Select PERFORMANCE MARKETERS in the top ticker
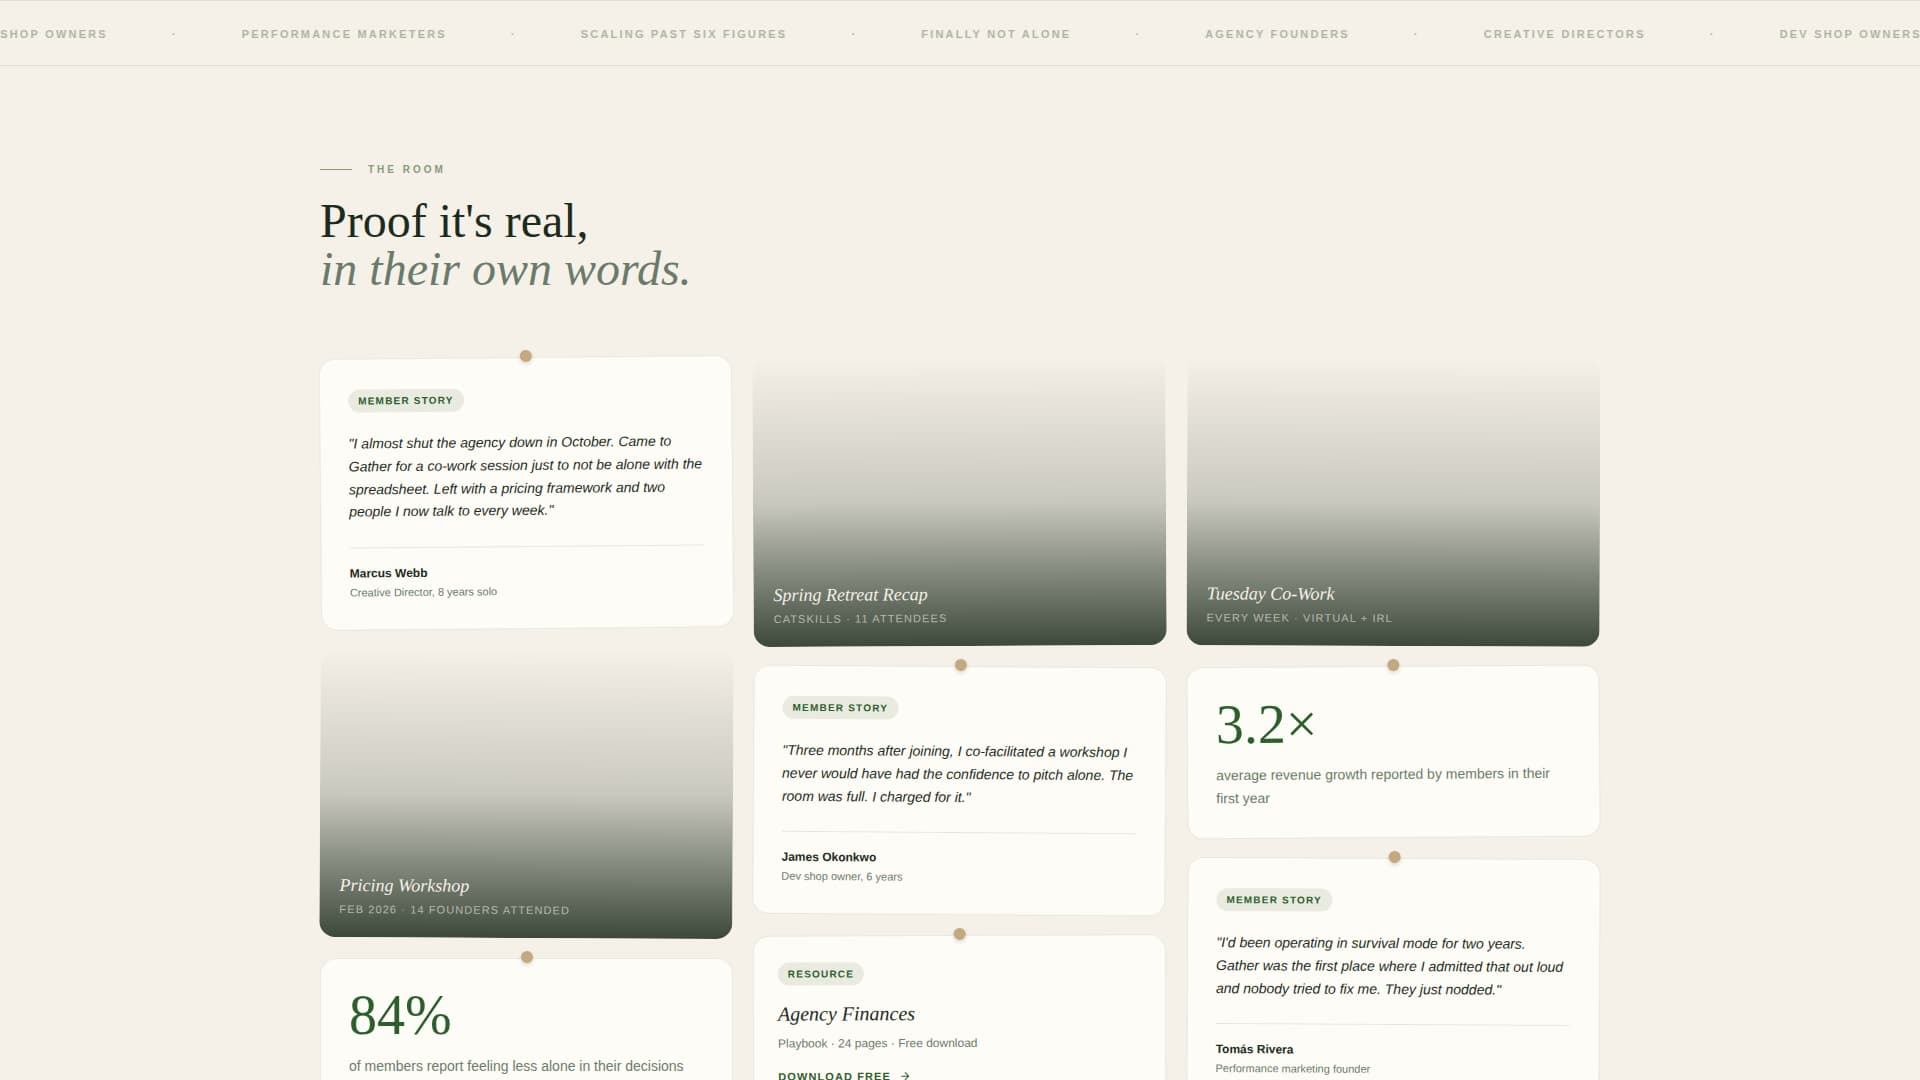Viewport: 1920px width, 1080px height. pyautogui.click(x=343, y=33)
